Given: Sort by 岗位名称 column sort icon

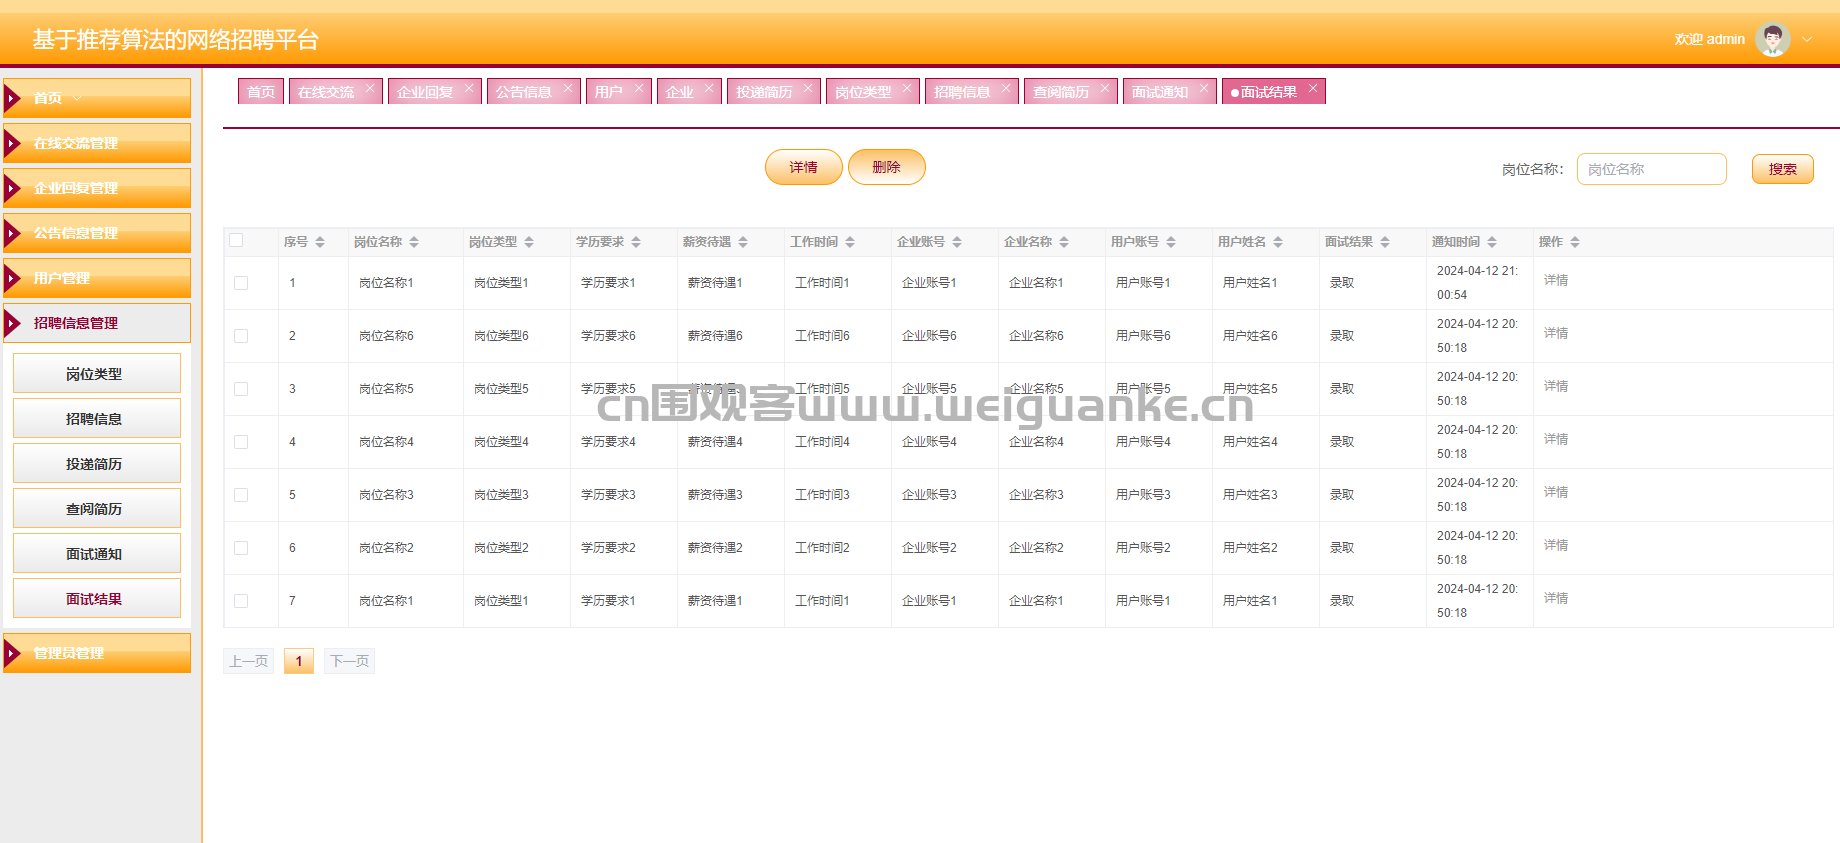Looking at the screenshot, I should pyautogui.click(x=414, y=242).
